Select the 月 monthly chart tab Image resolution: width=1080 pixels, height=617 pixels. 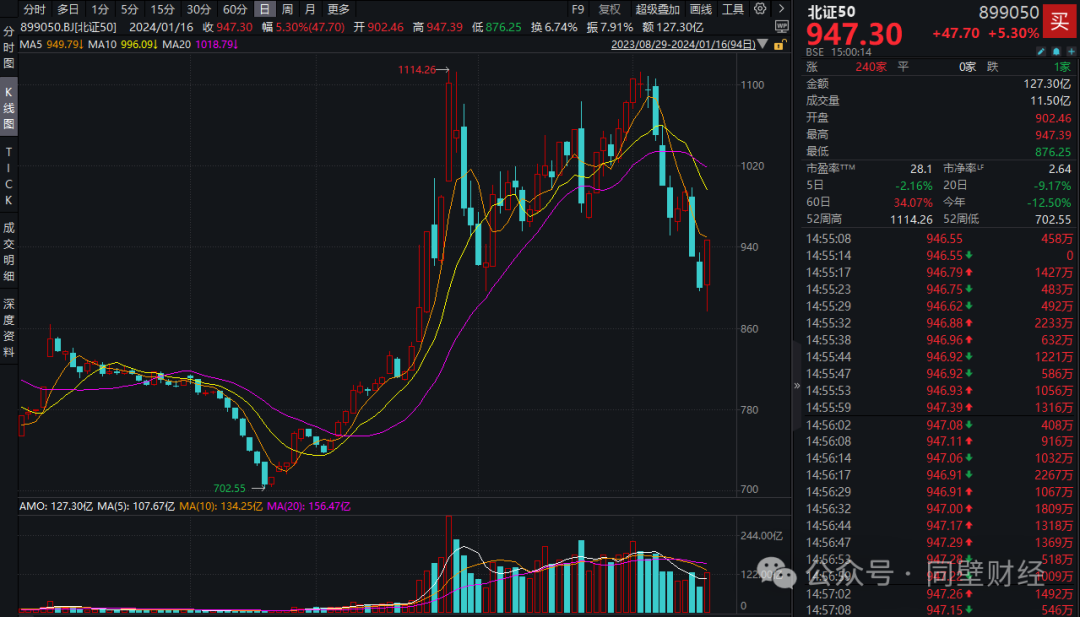pos(310,9)
